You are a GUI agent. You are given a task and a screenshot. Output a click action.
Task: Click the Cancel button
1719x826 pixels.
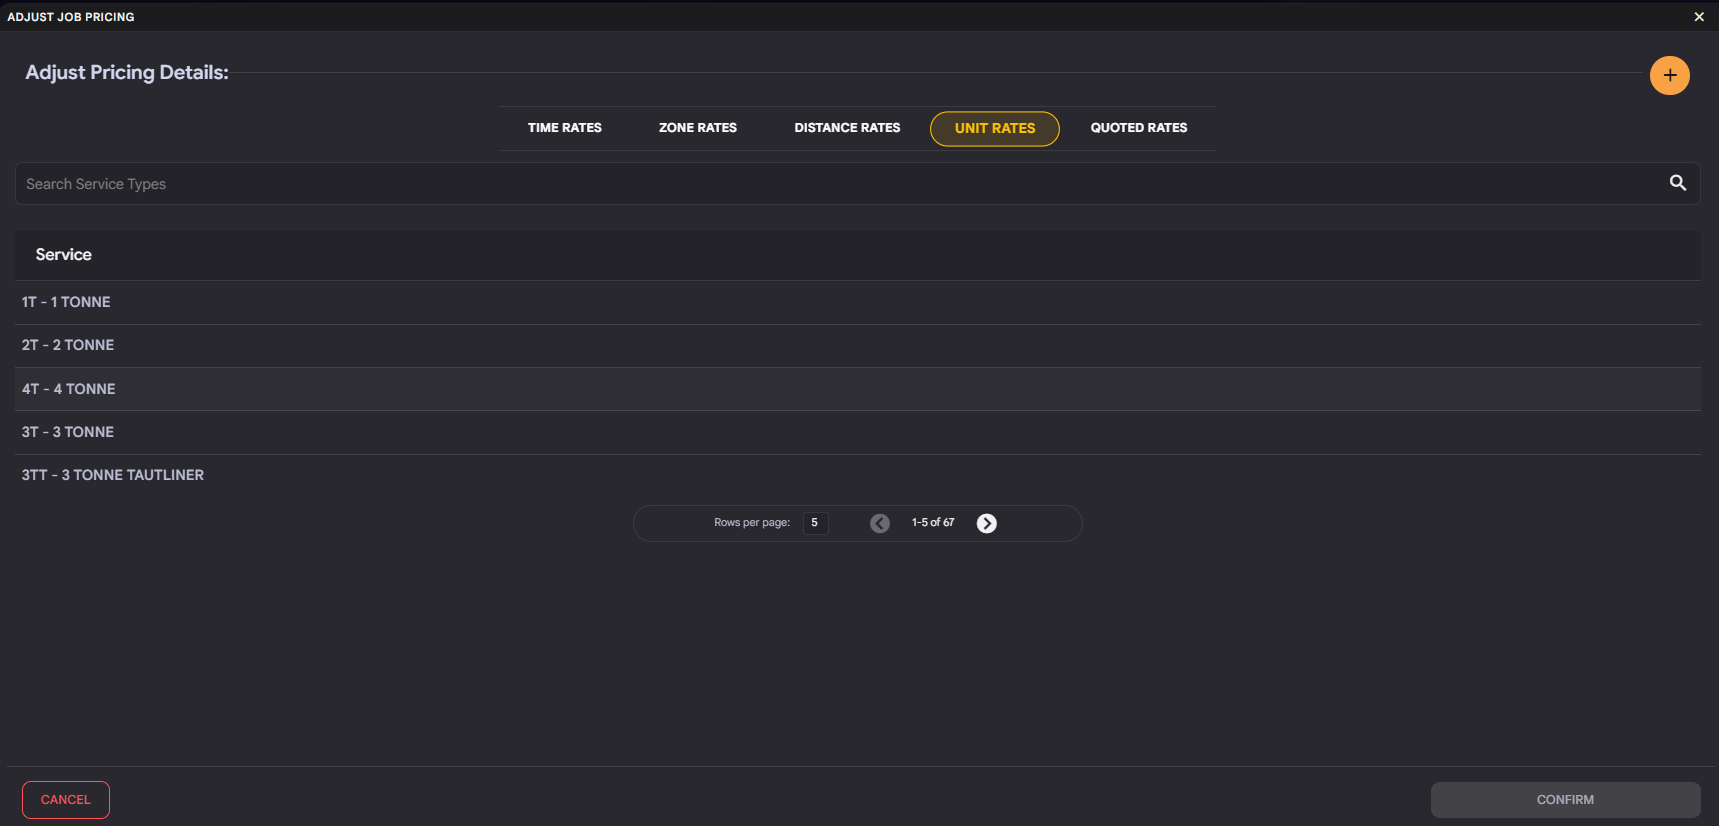[x=66, y=800]
